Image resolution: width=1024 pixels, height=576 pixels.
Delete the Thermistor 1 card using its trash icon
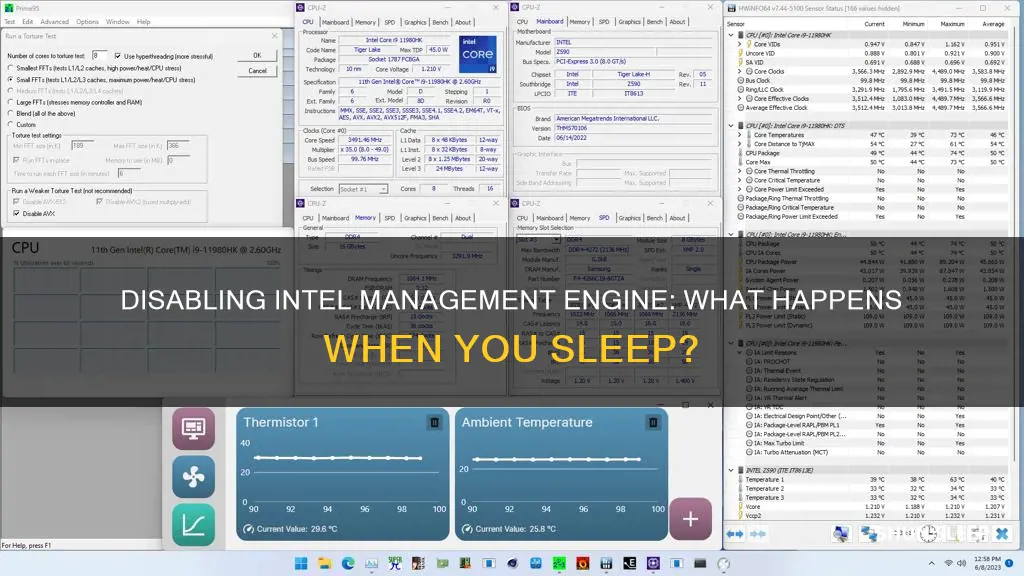tap(434, 423)
